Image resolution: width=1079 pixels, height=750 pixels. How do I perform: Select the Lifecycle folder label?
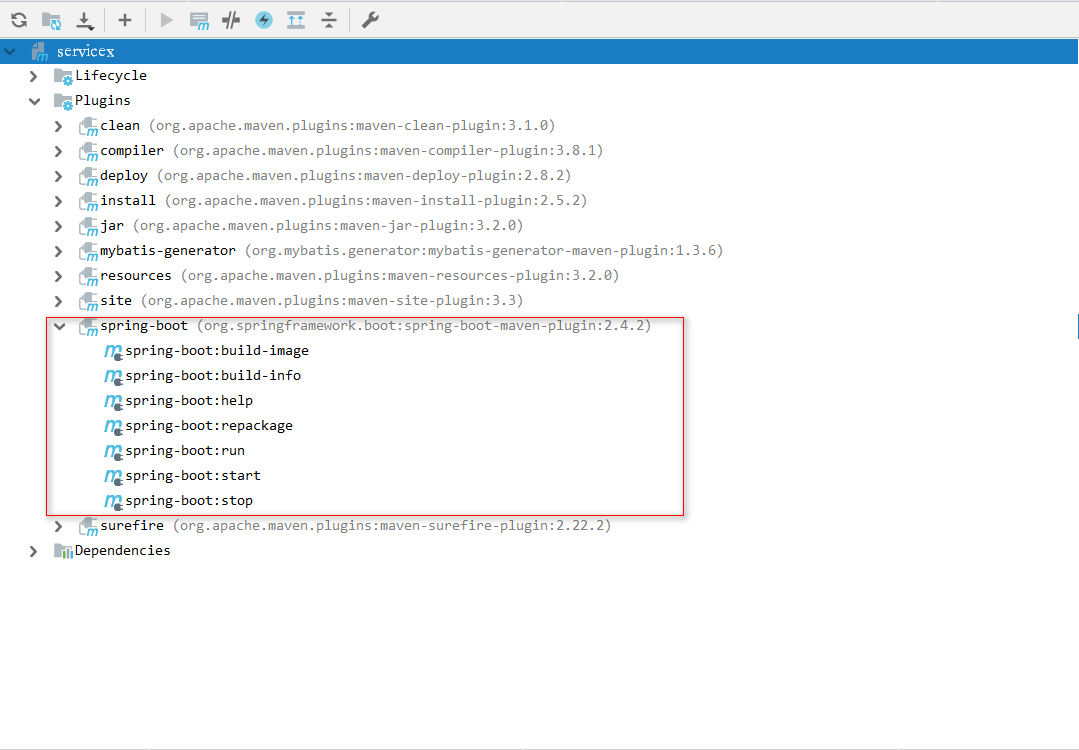111,76
